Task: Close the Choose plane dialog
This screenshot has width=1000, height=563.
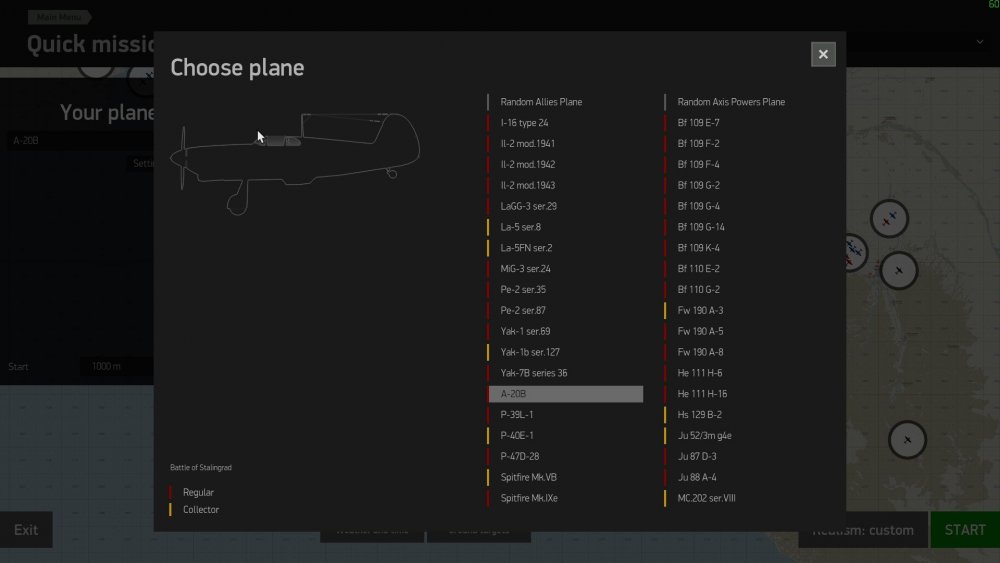Action: tap(823, 54)
